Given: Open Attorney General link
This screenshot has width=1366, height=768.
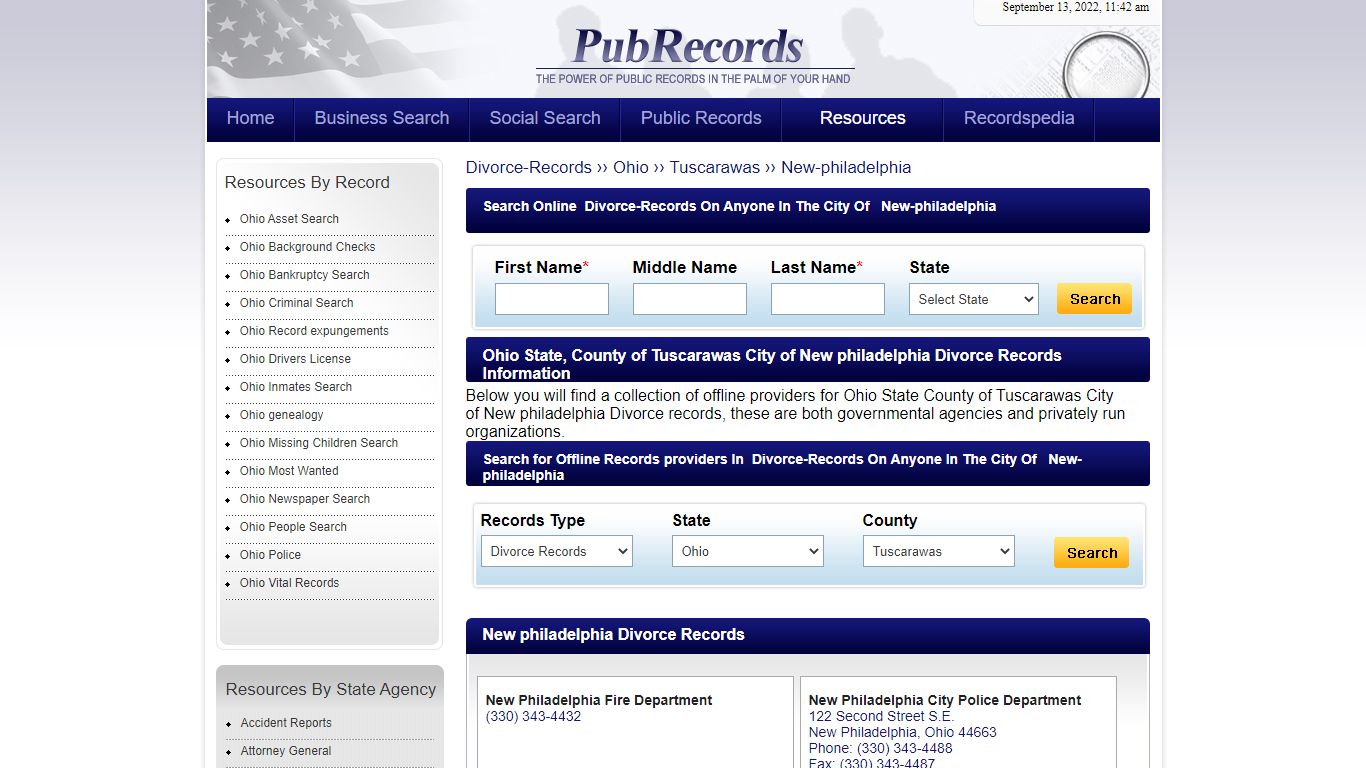Looking at the screenshot, I should (286, 751).
